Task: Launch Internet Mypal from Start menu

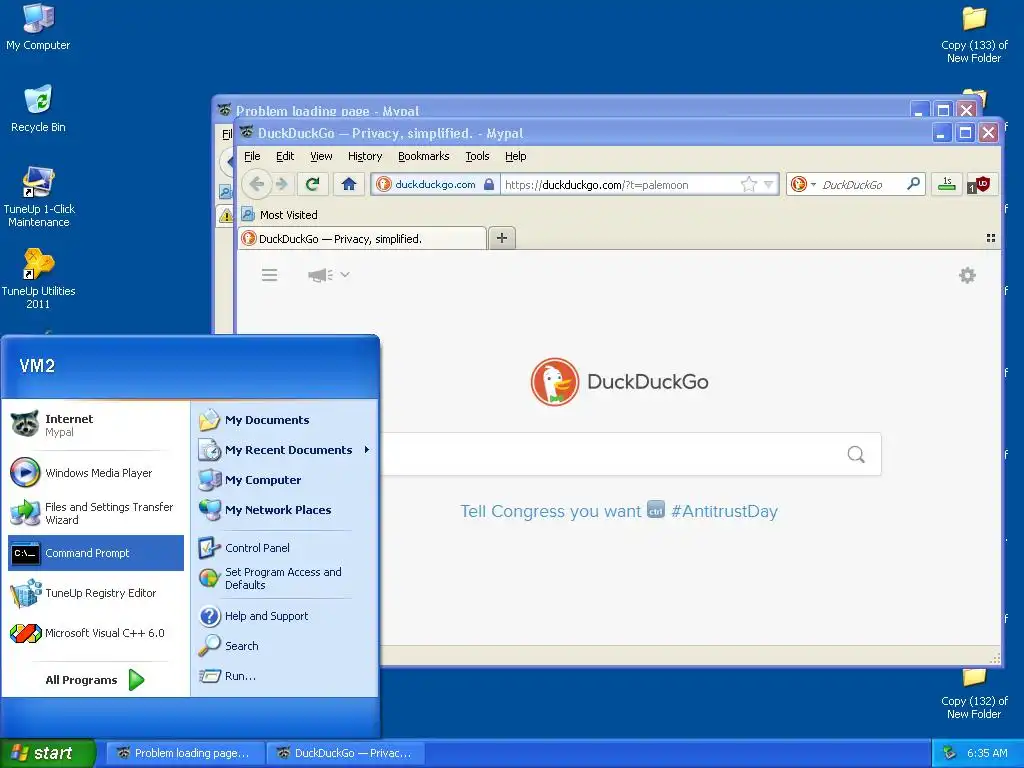Action: pos(96,424)
